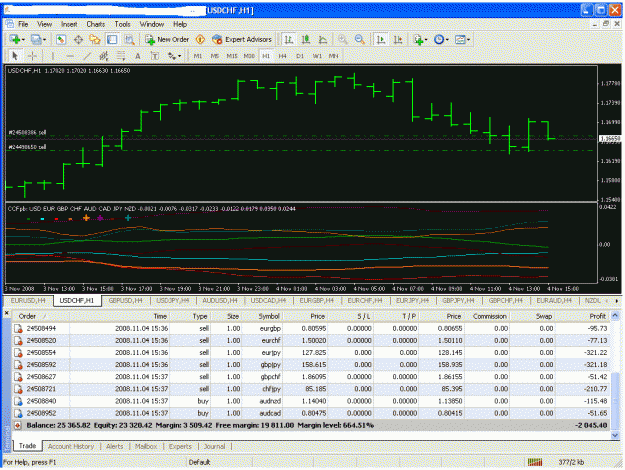Click the terminal orders vertical scrollbar
Viewport: 625px width, 470px height.
[x=615, y=374]
